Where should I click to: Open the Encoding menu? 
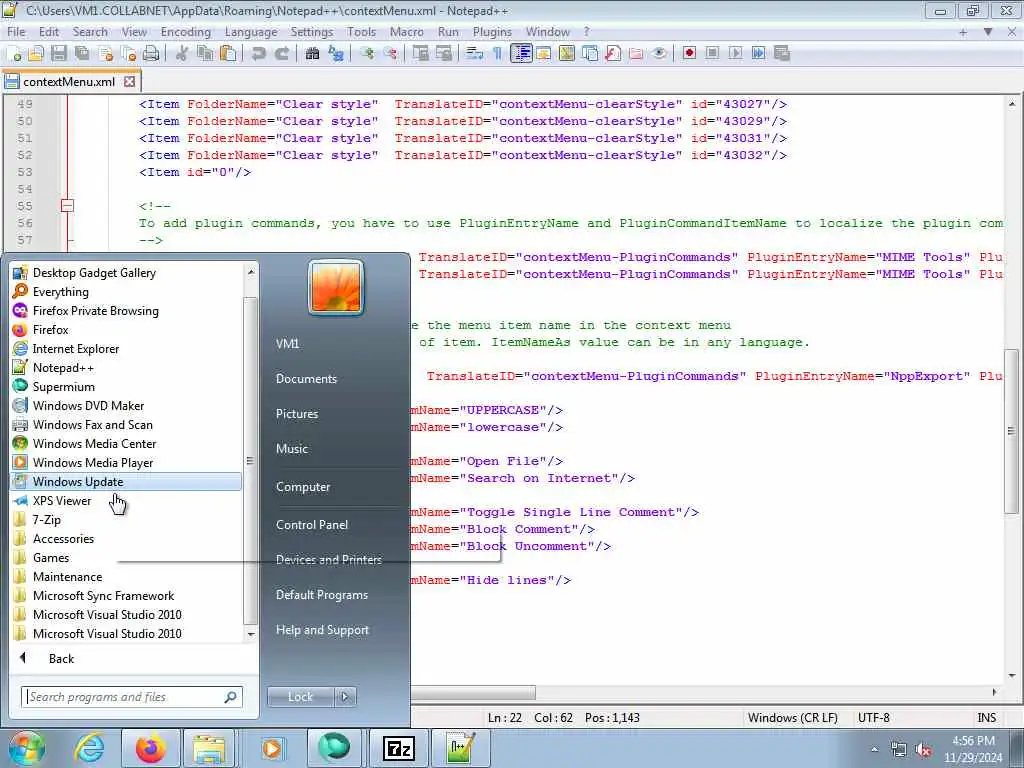point(185,32)
